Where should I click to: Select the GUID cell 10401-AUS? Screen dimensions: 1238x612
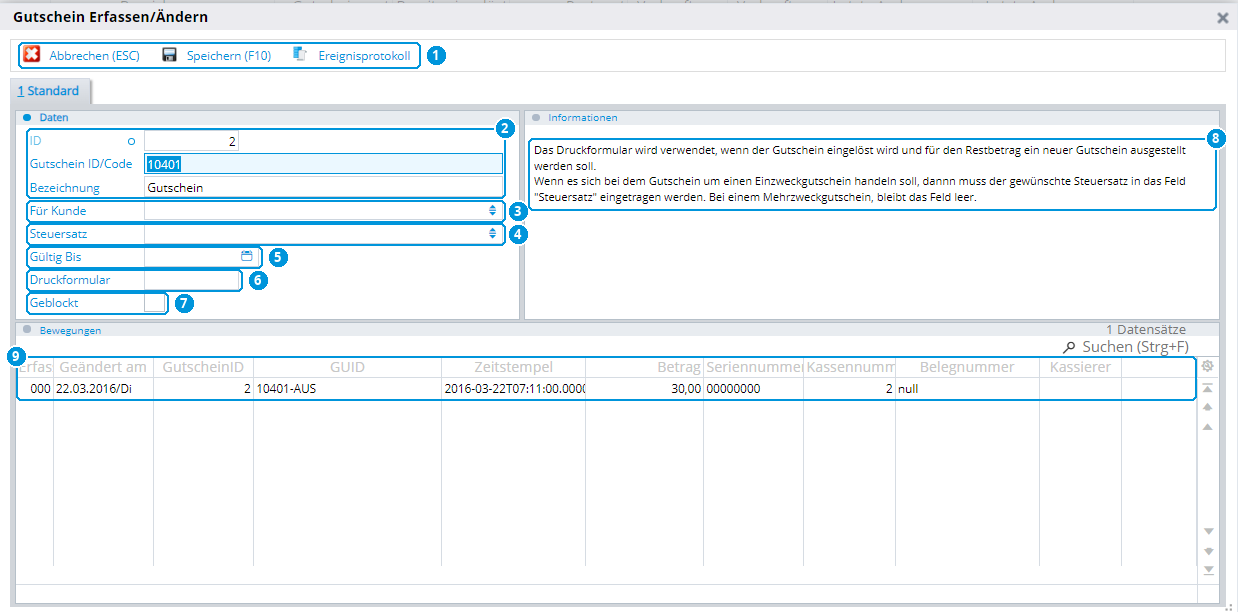[347, 389]
